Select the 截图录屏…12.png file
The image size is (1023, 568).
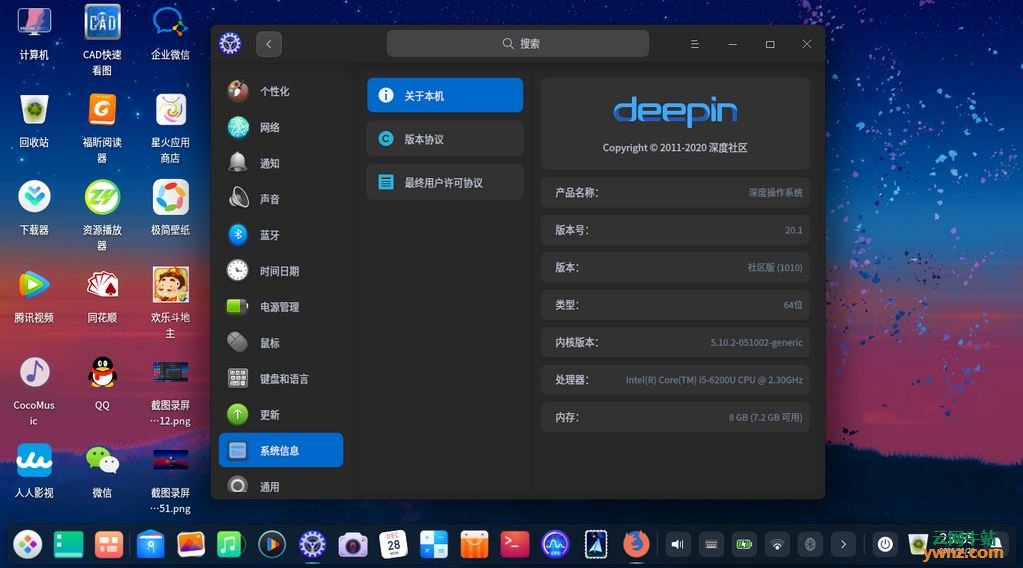point(170,392)
